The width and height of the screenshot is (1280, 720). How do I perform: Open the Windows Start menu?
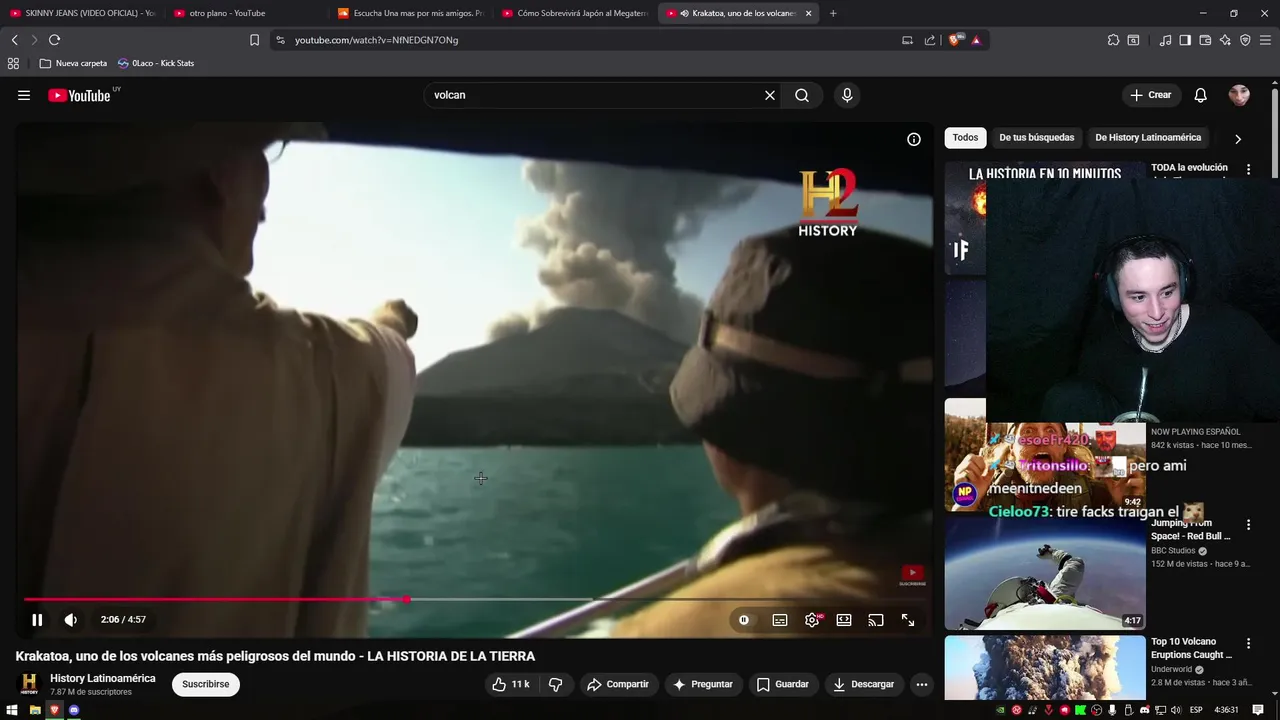(x=13, y=710)
